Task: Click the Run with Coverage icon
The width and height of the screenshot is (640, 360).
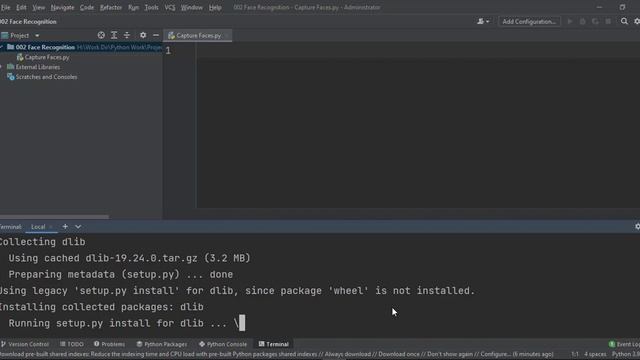Action: [595, 22]
